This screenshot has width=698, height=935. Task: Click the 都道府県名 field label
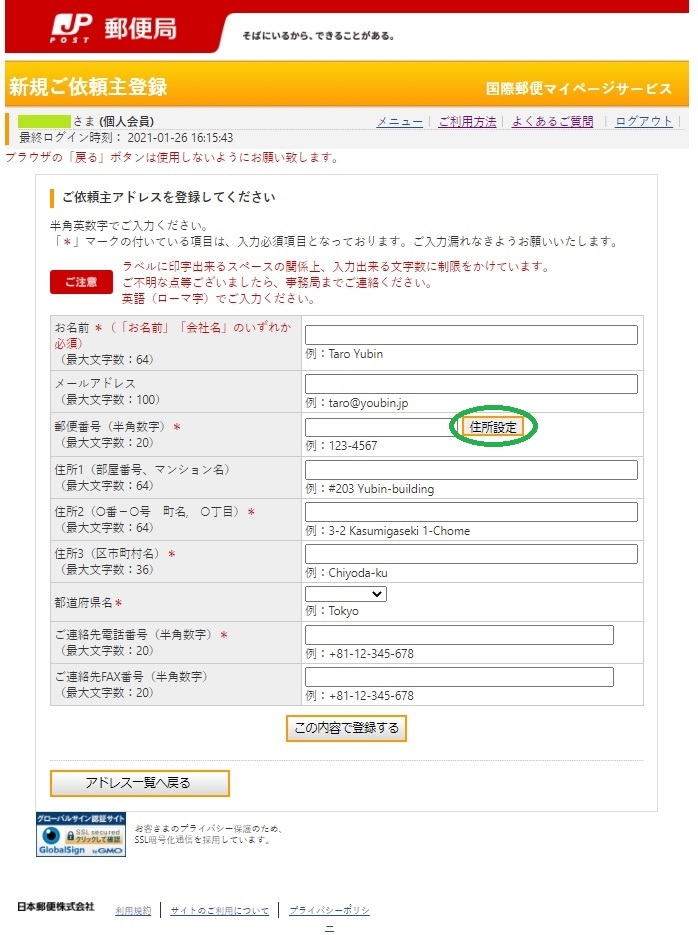point(88,602)
